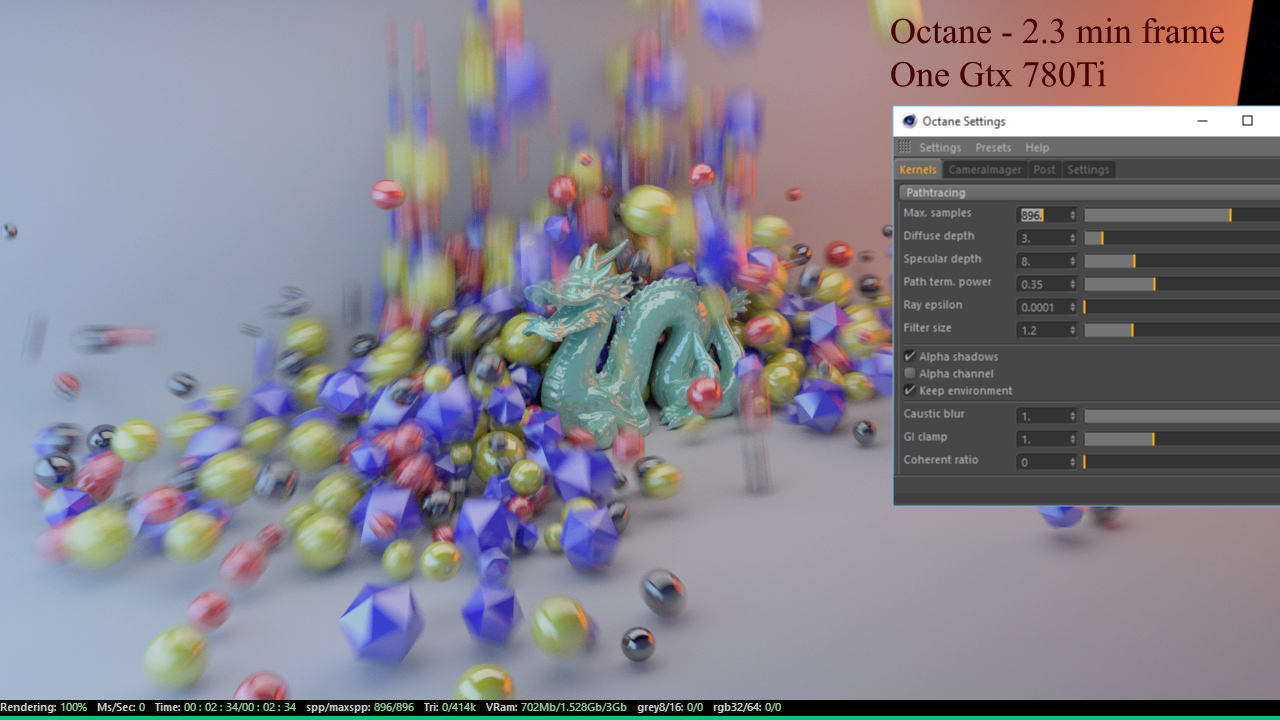Click the GI clamp slider bar
The image size is (1280, 720).
[x=1182, y=439]
